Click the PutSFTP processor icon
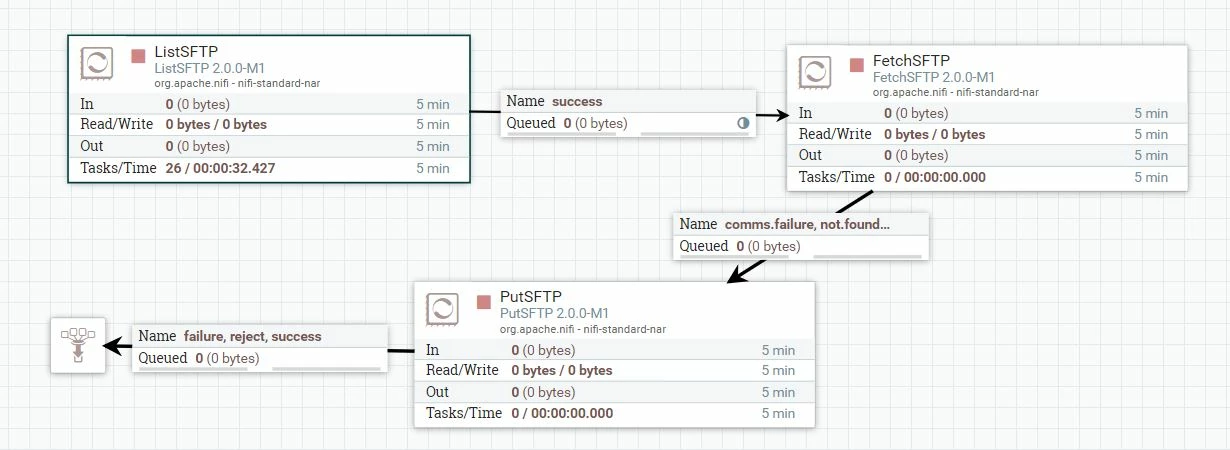This screenshot has height=450, width=1230. point(442,309)
